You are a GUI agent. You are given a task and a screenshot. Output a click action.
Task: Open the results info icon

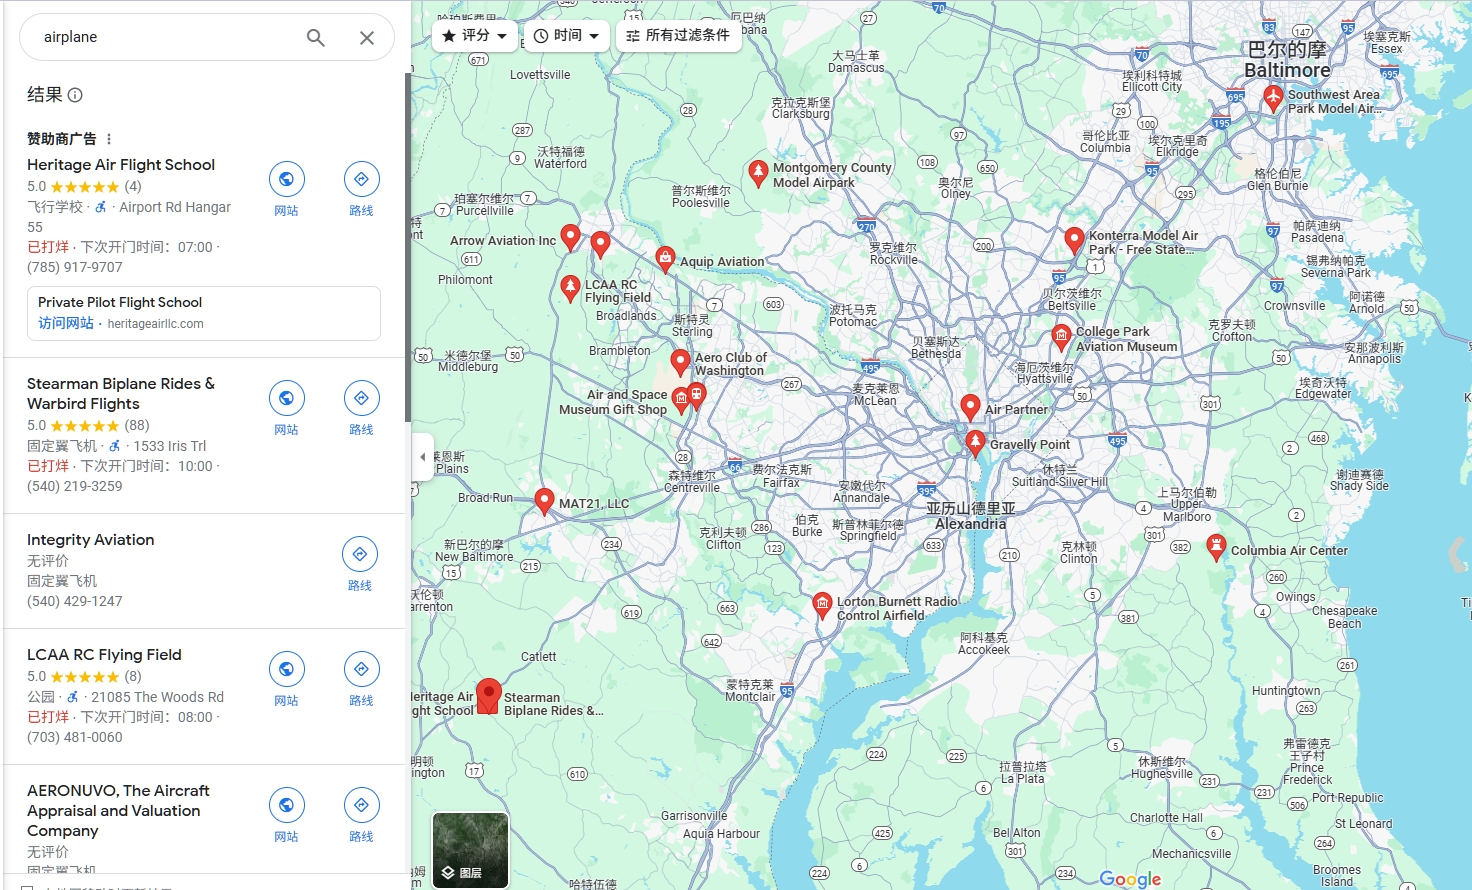pyautogui.click(x=75, y=95)
